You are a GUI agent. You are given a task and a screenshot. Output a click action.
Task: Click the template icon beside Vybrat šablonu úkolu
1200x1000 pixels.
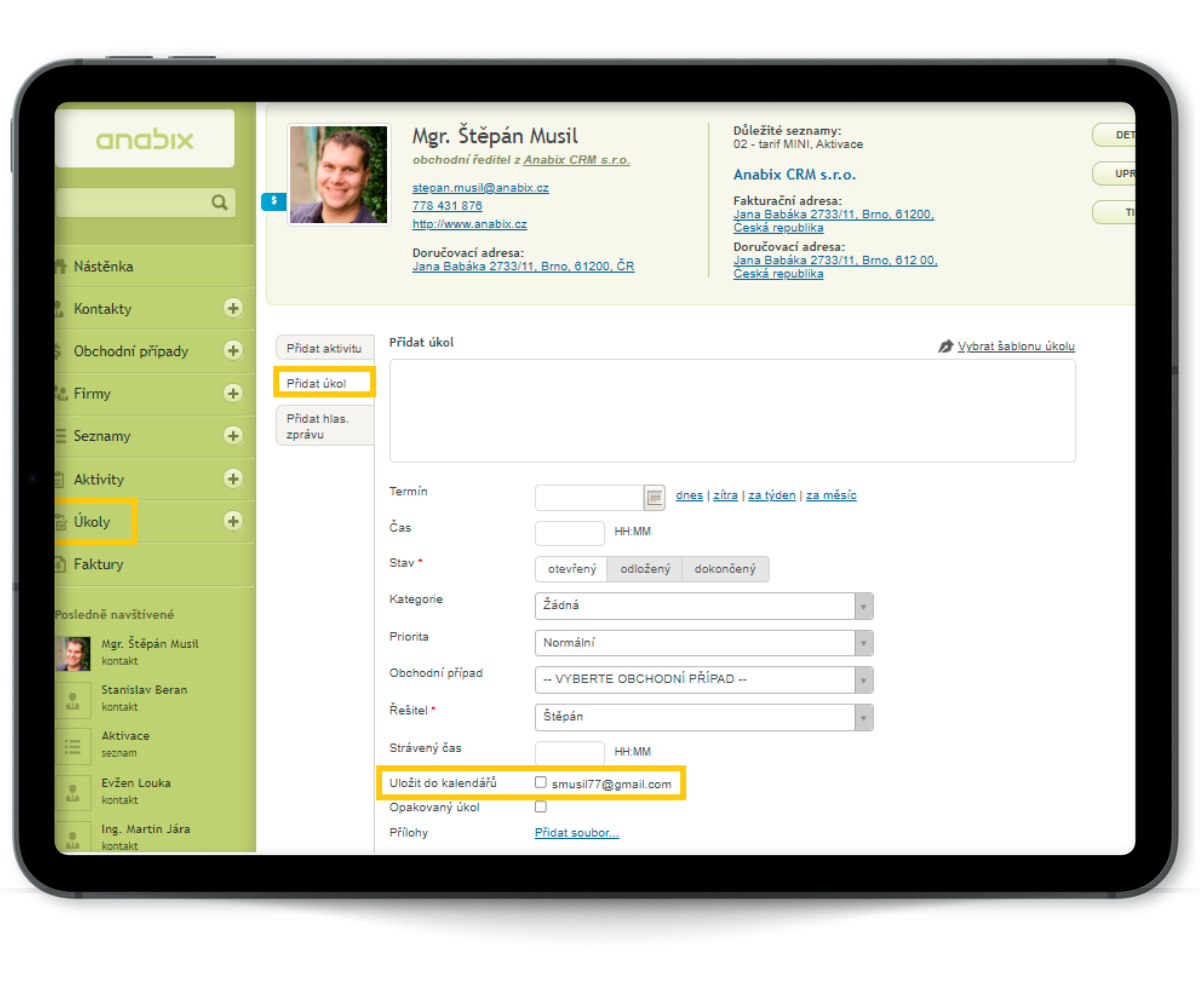(x=946, y=346)
